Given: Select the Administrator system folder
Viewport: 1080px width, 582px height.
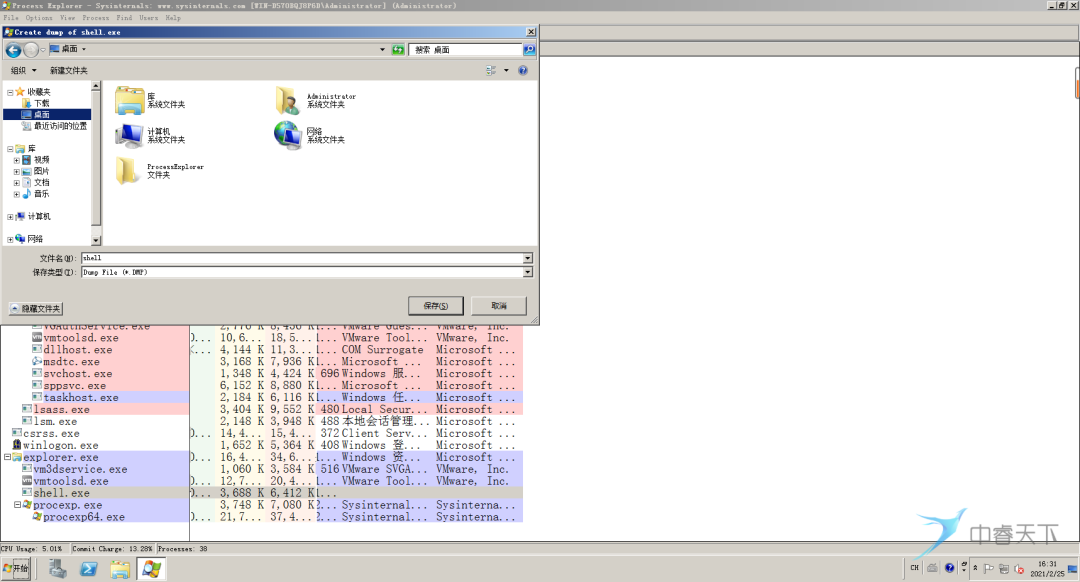Looking at the screenshot, I should (316, 101).
